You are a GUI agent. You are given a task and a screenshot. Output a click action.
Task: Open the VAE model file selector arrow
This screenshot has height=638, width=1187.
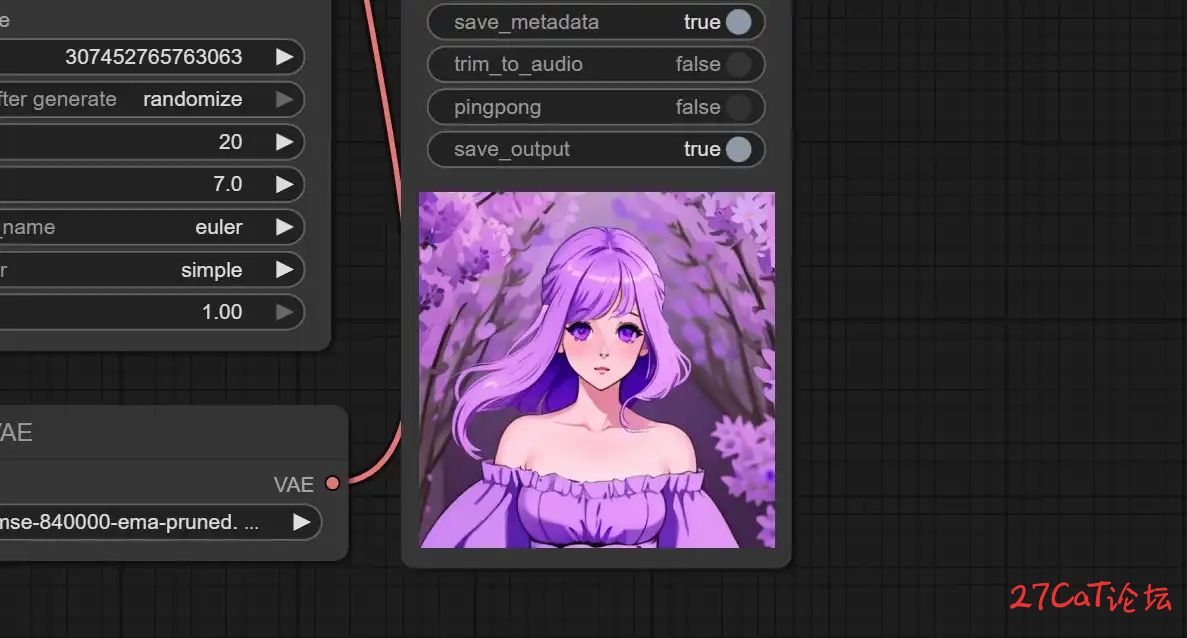pos(301,522)
